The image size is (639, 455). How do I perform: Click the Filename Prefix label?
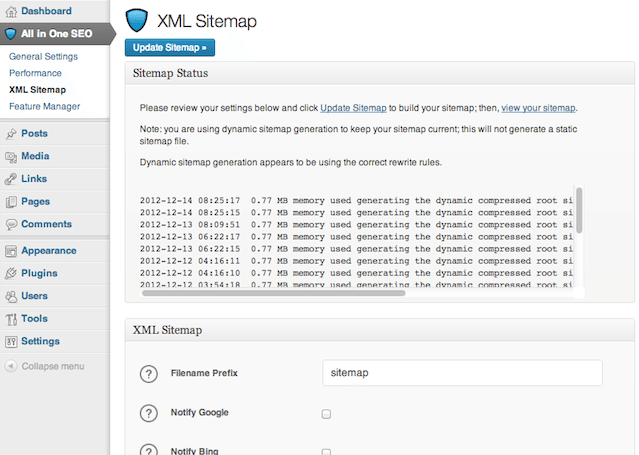pos(204,373)
